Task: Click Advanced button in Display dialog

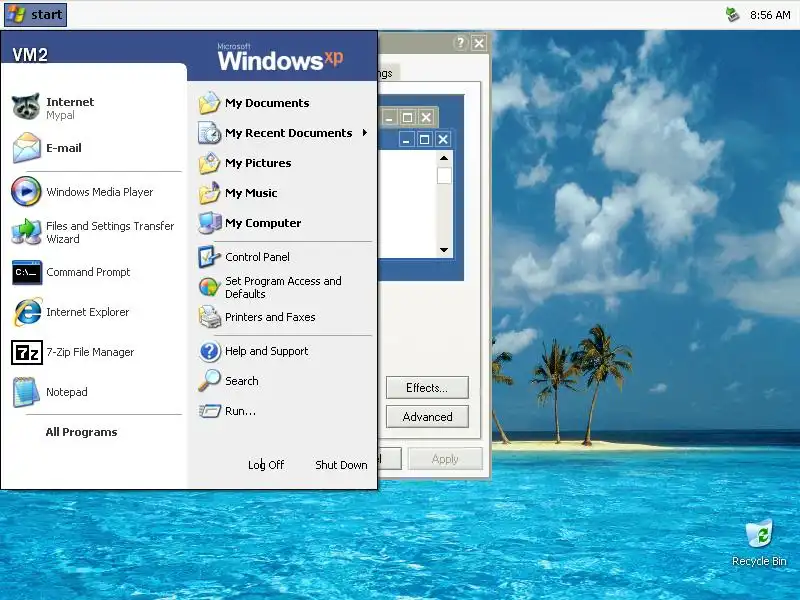Action: 427,417
